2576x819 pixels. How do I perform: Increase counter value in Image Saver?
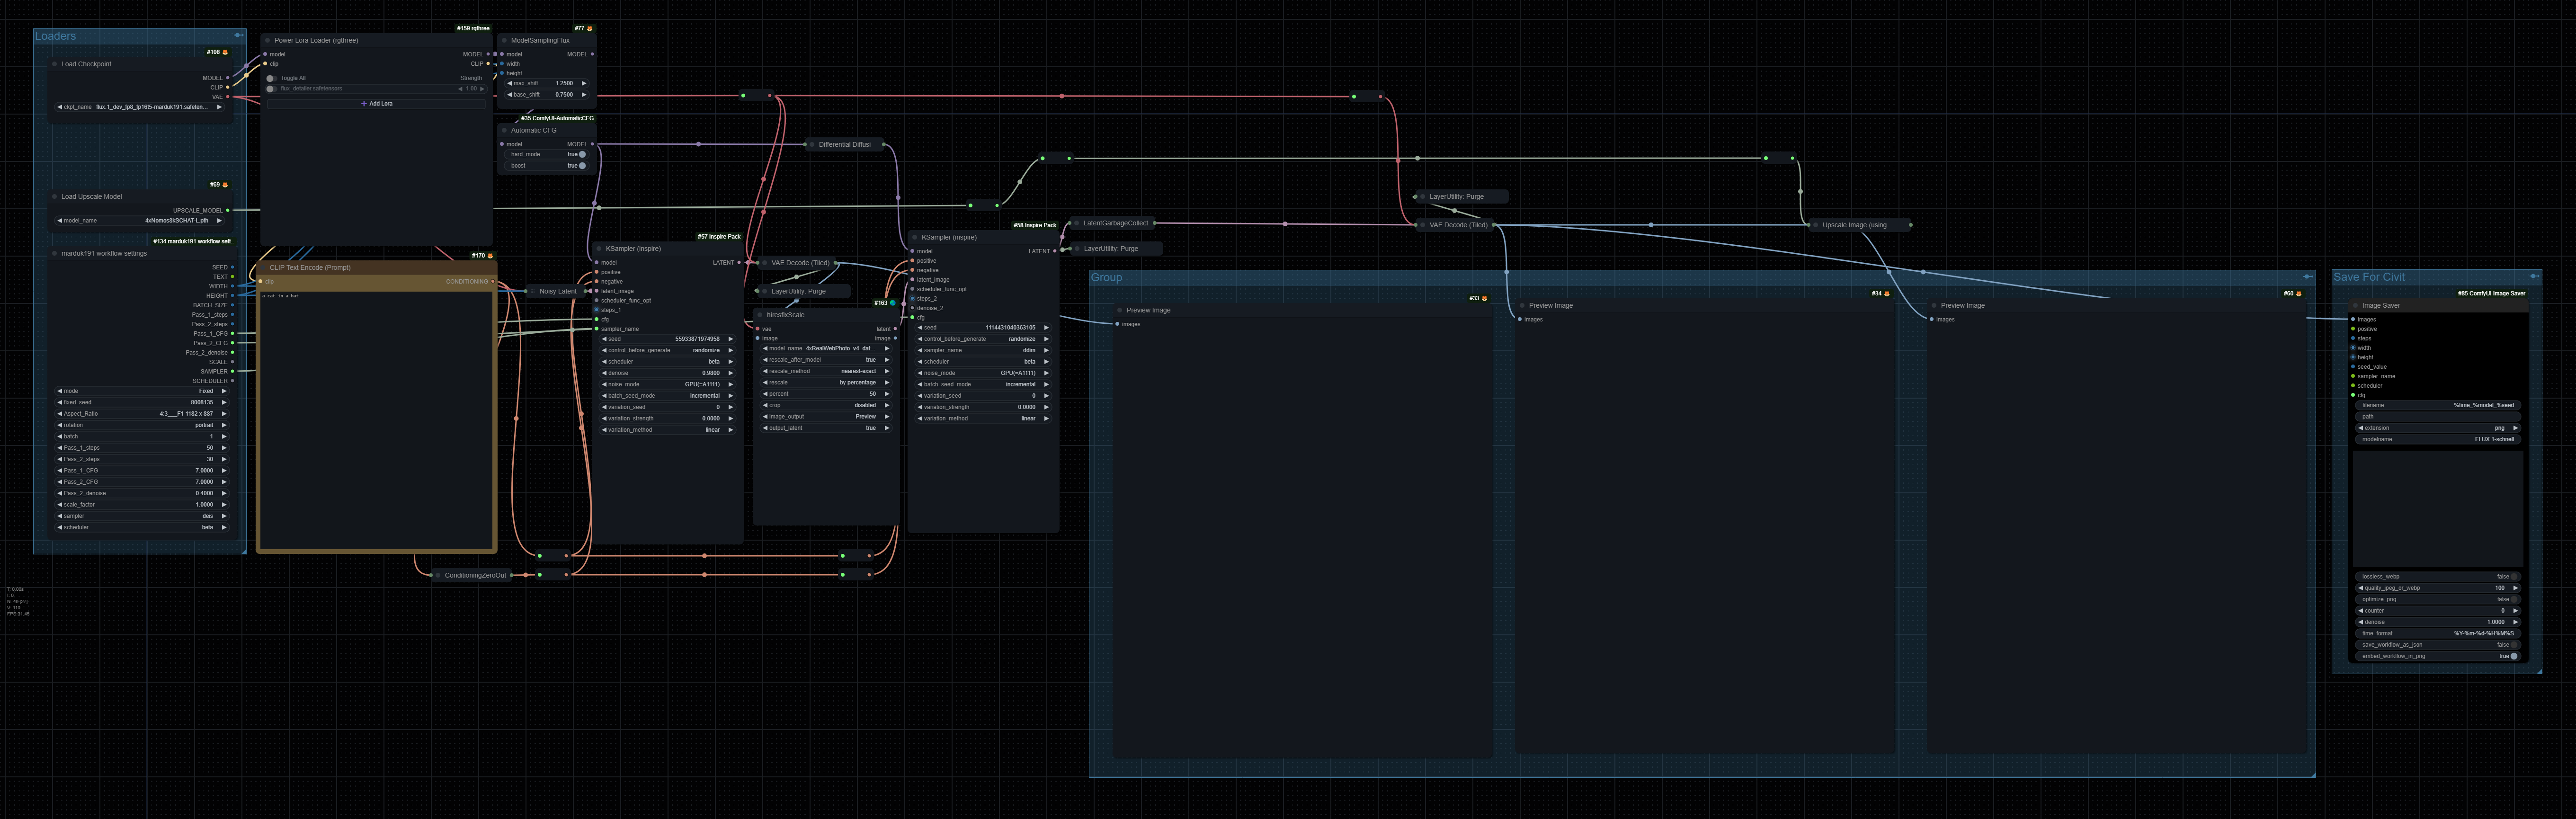[x=2515, y=611]
